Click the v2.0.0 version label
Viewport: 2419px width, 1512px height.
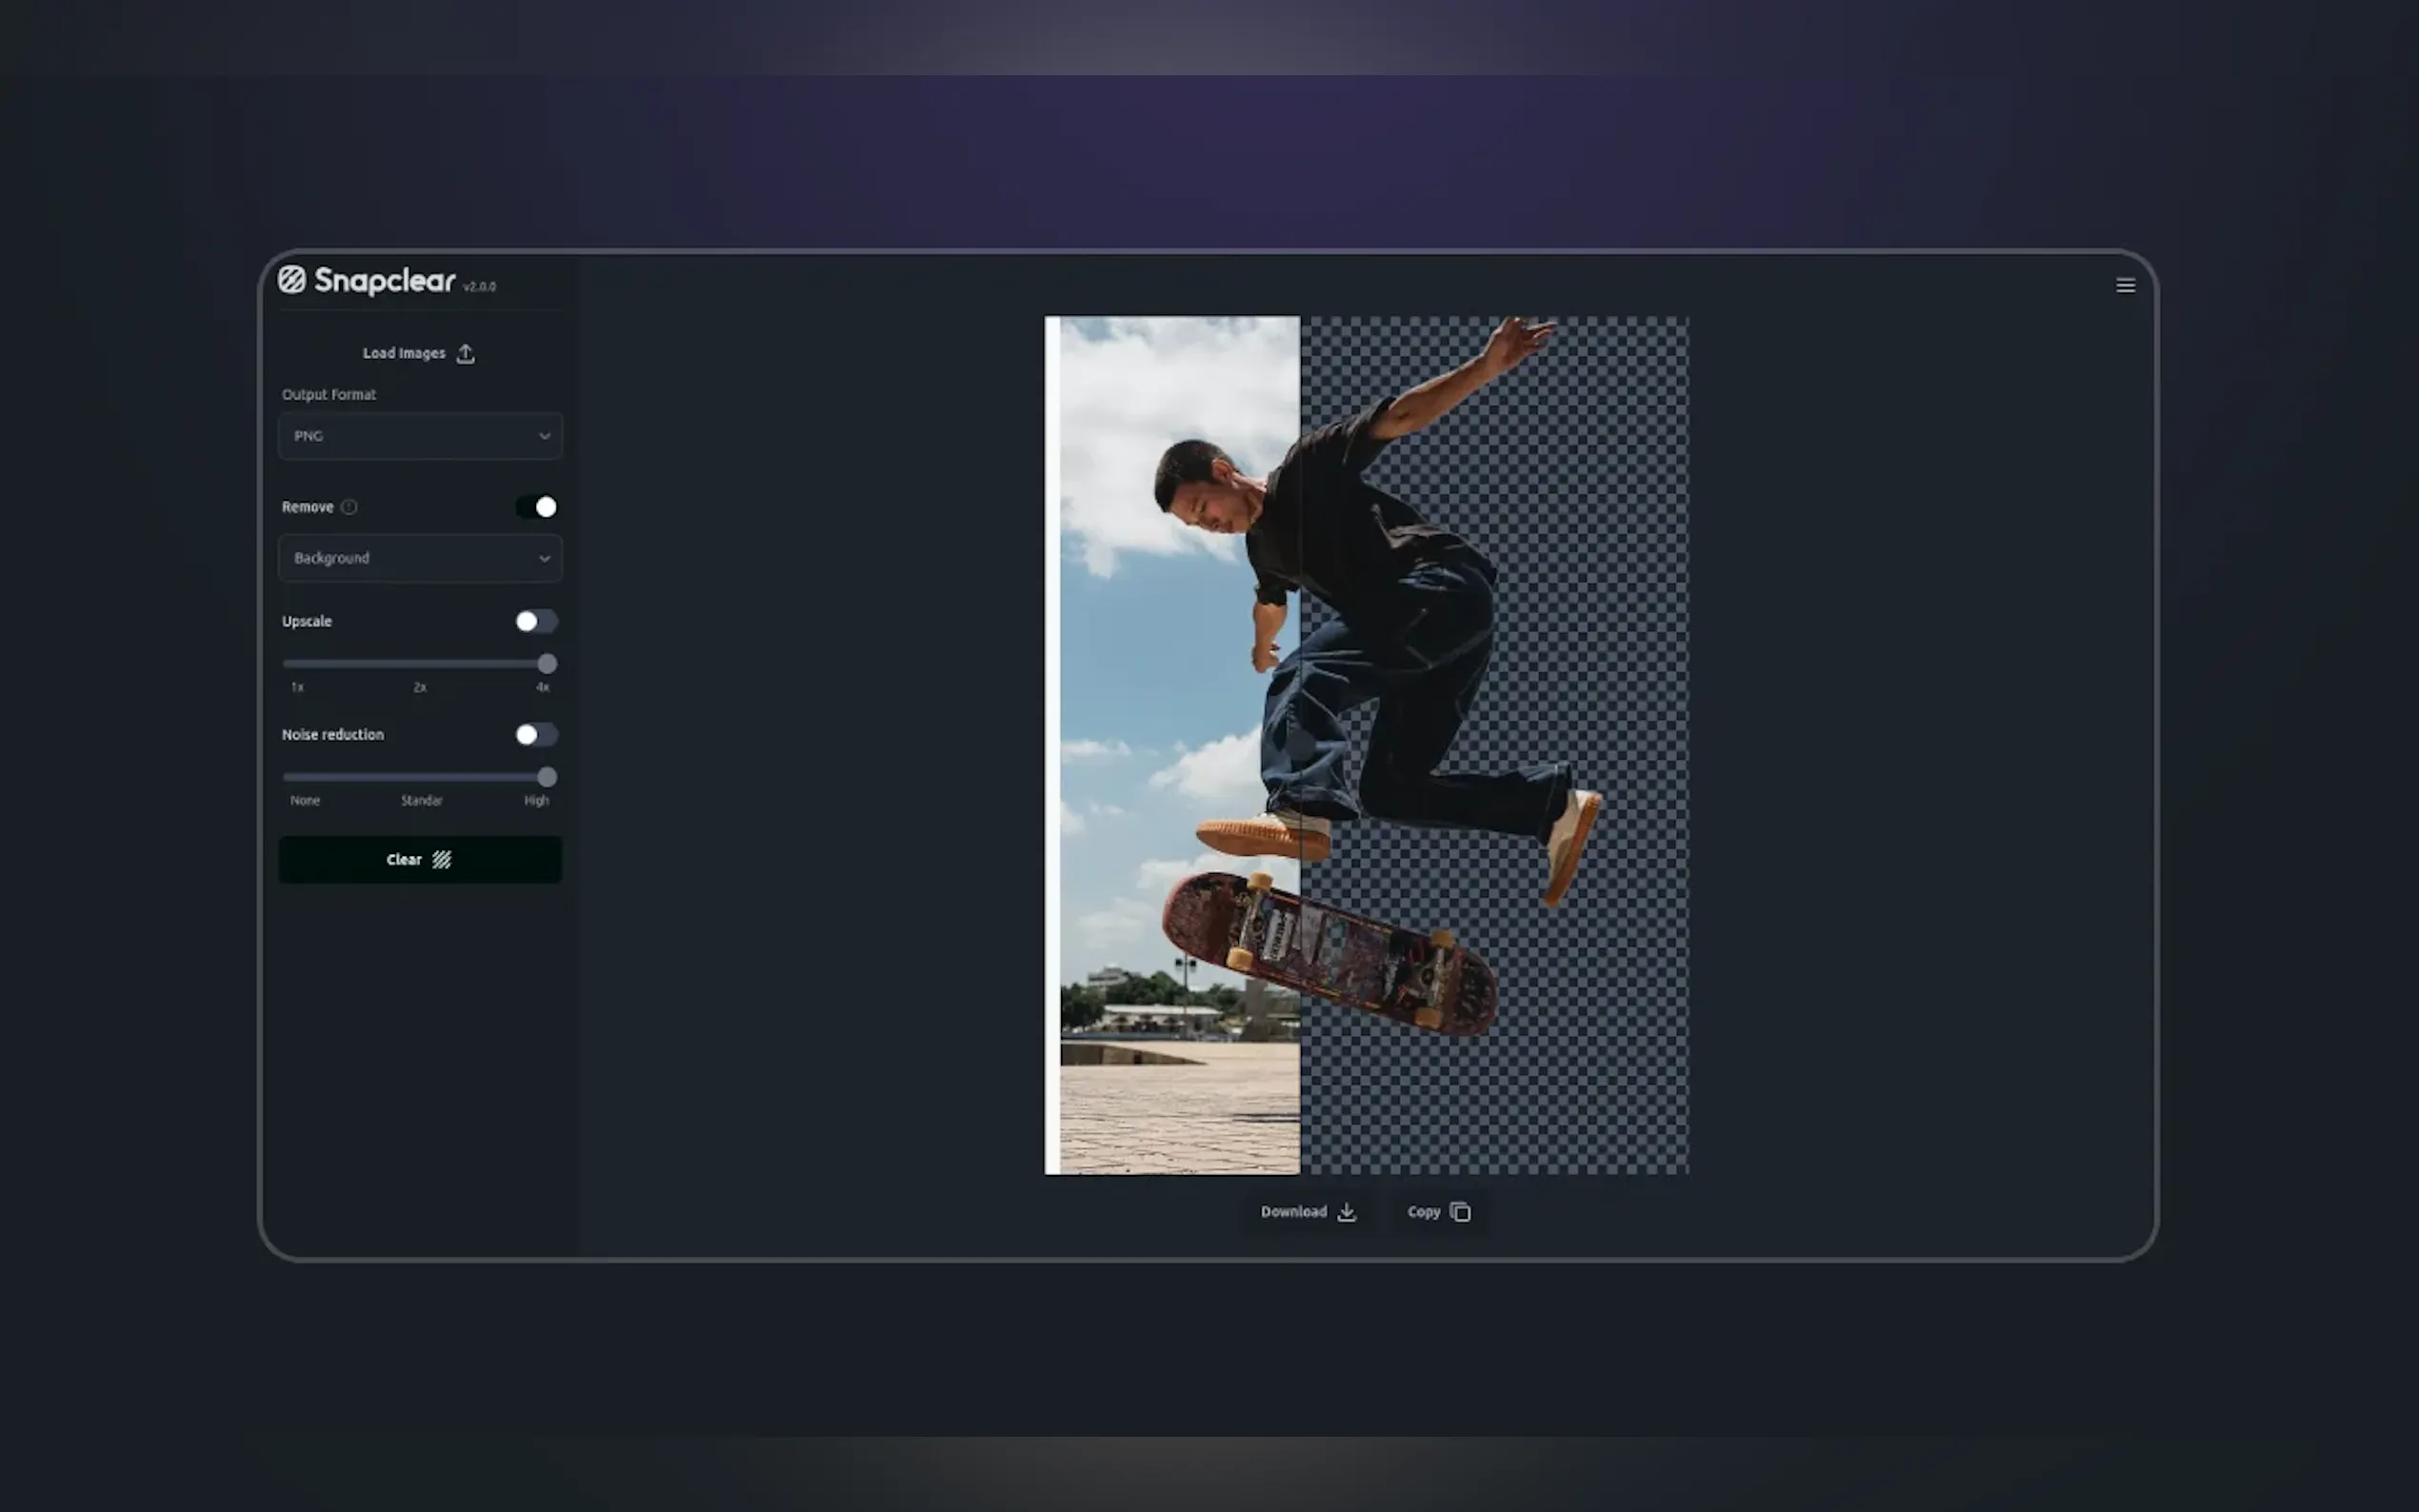coord(480,287)
